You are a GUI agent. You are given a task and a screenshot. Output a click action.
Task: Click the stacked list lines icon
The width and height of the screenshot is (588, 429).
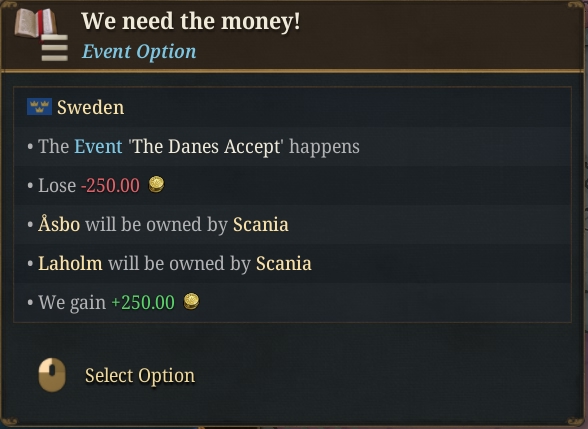[55, 48]
